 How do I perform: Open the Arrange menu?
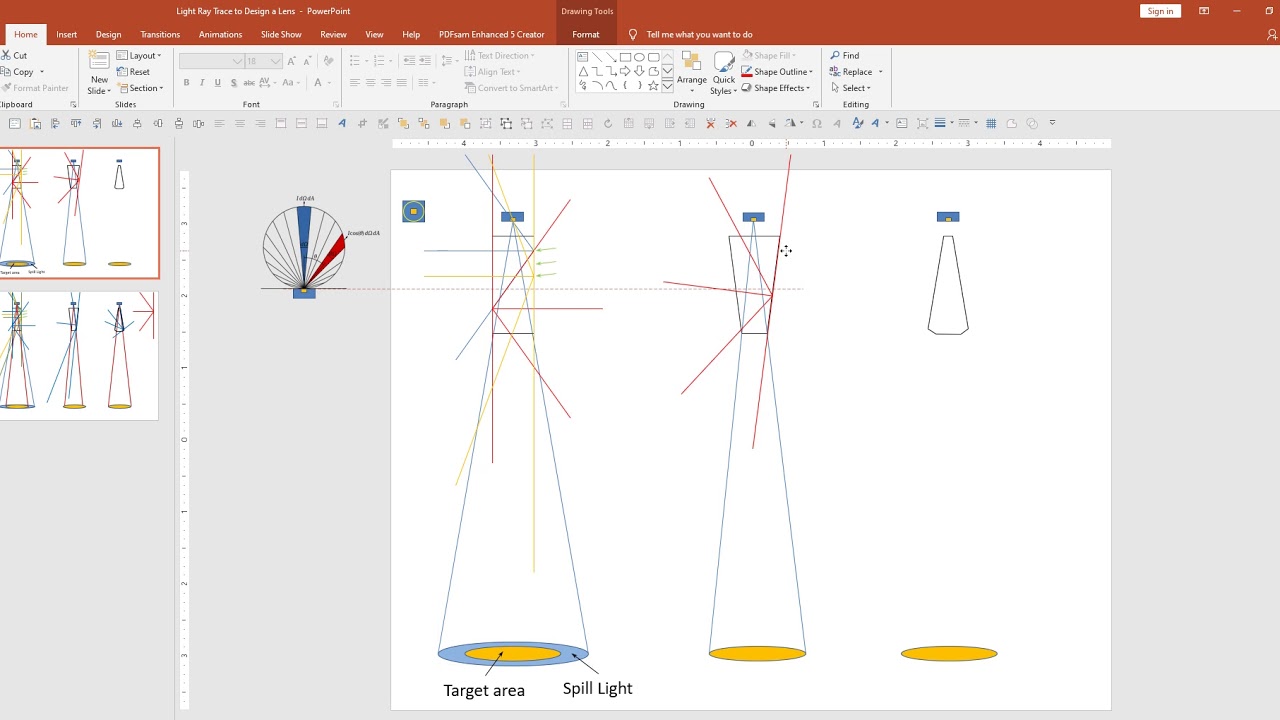(691, 72)
